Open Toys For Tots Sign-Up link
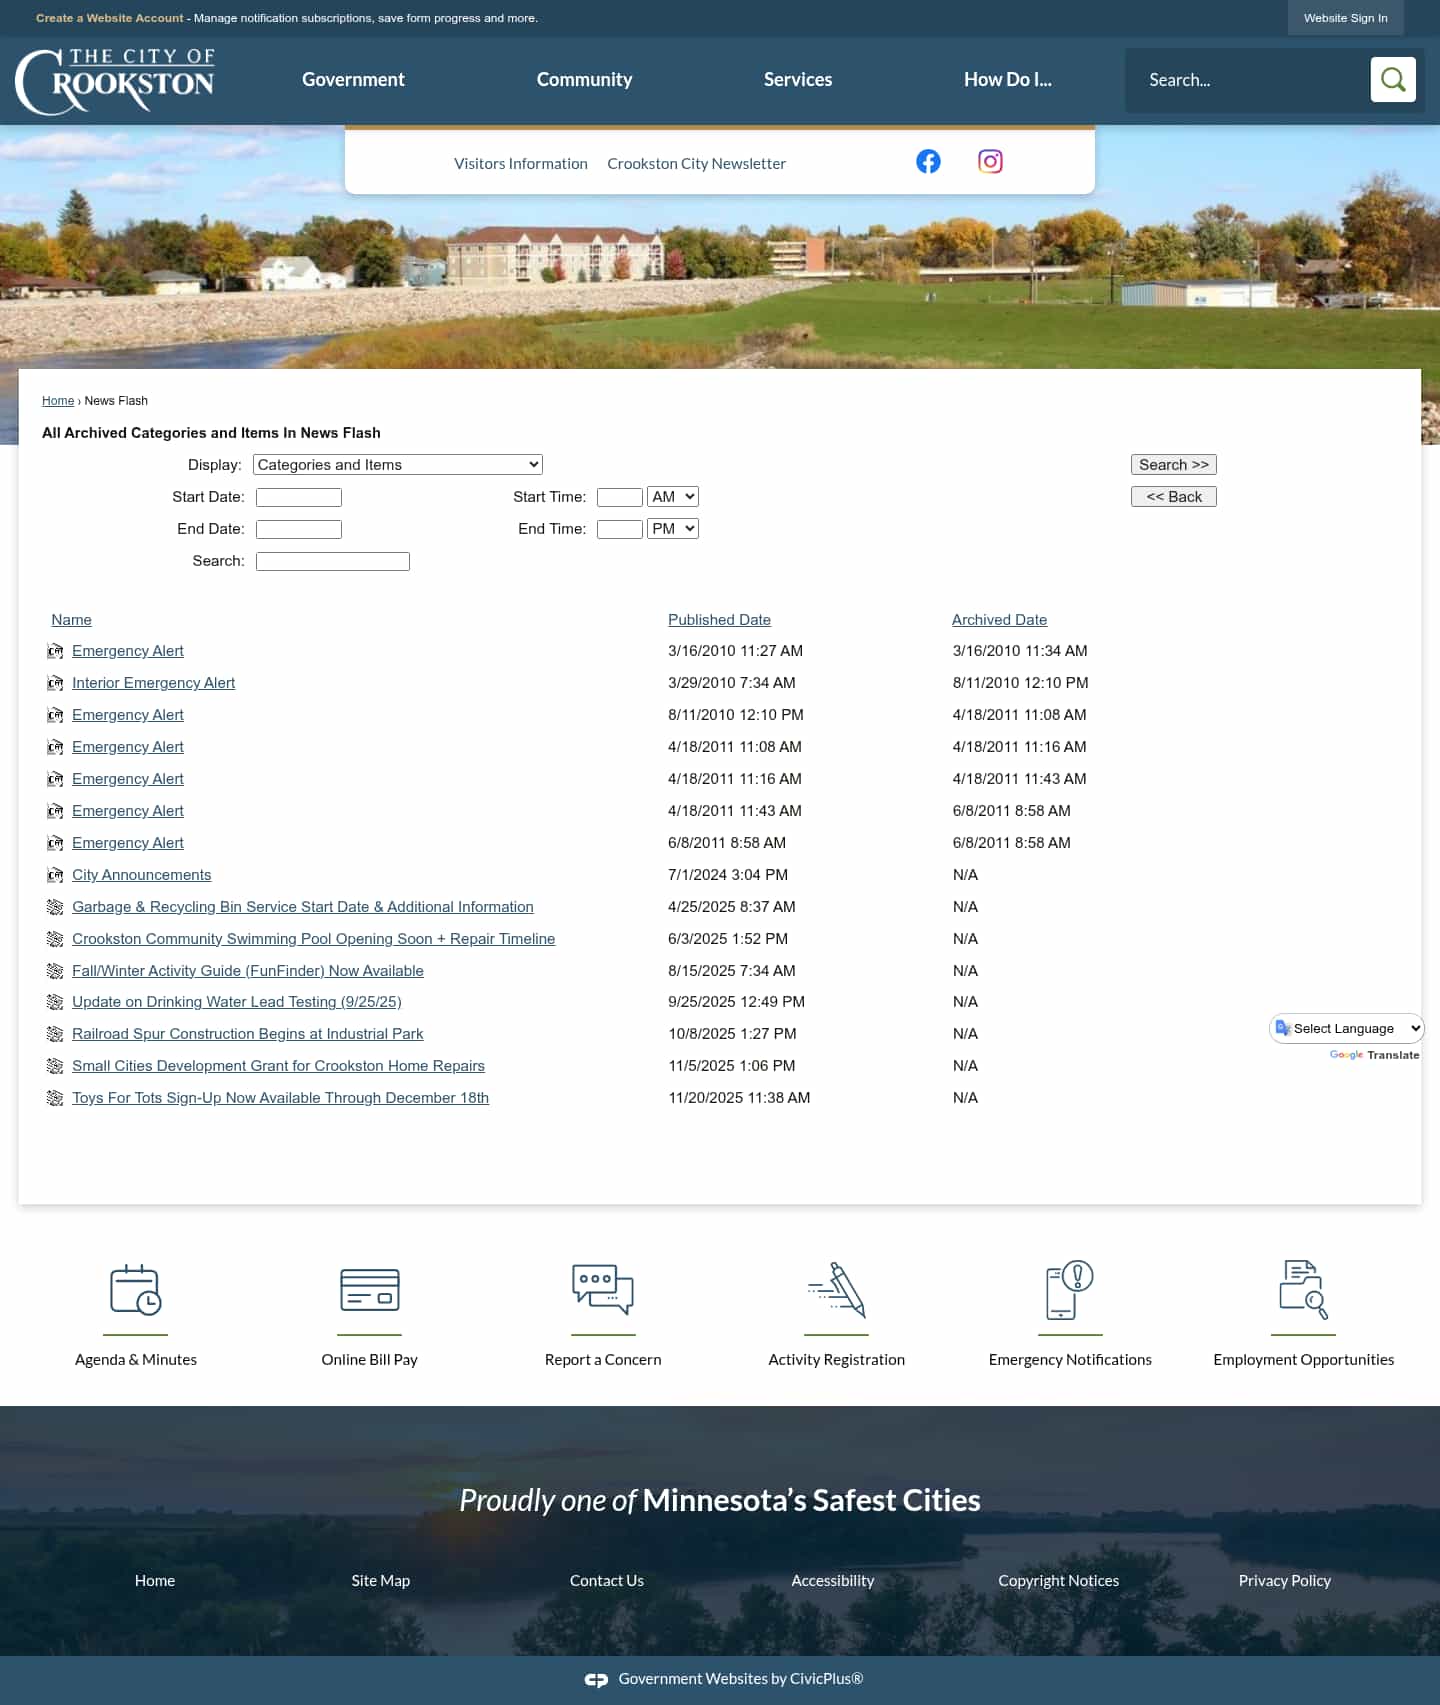The width and height of the screenshot is (1440, 1705). click(280, 1098)
